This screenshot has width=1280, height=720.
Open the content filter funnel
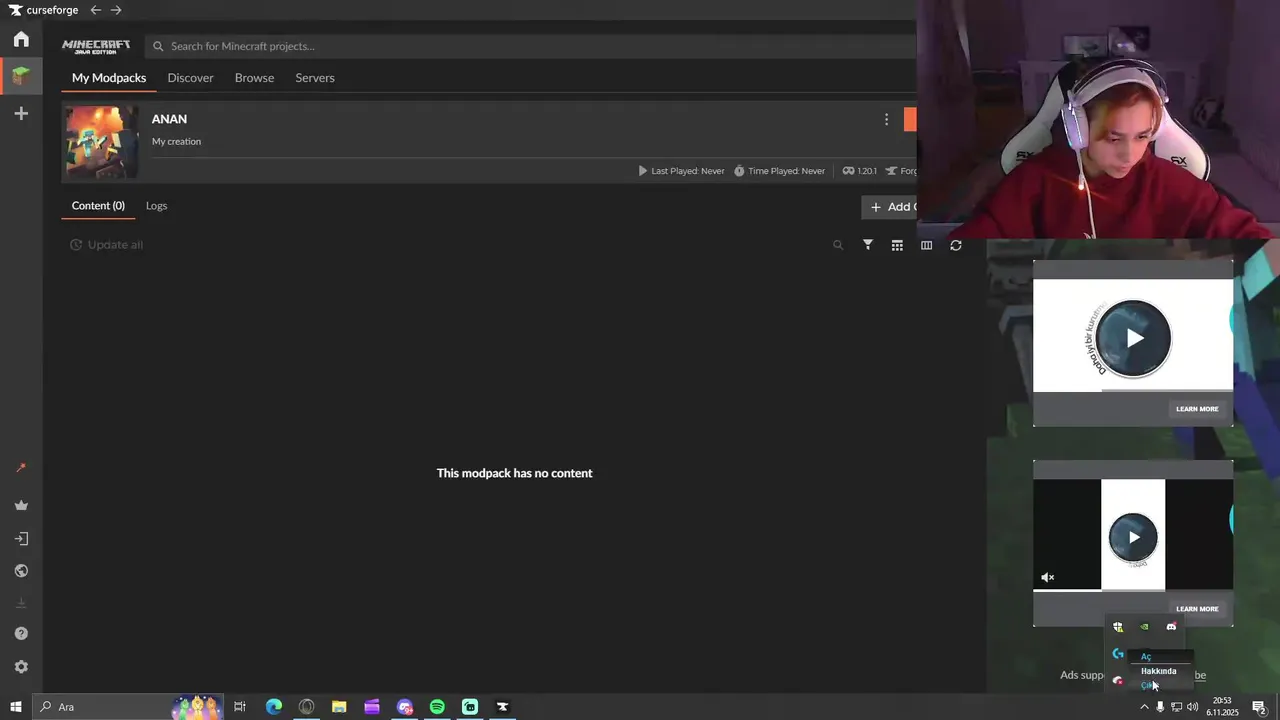(868, 245)
